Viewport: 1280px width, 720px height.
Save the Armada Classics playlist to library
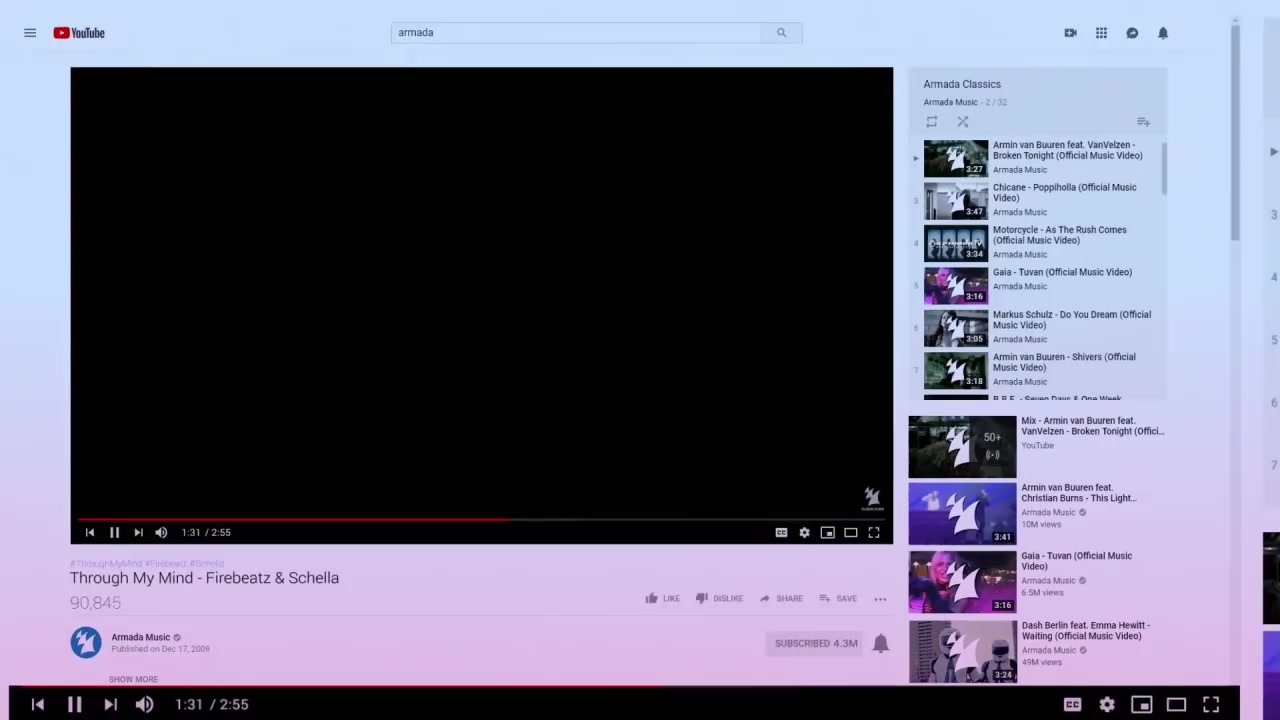(1143, 122)
